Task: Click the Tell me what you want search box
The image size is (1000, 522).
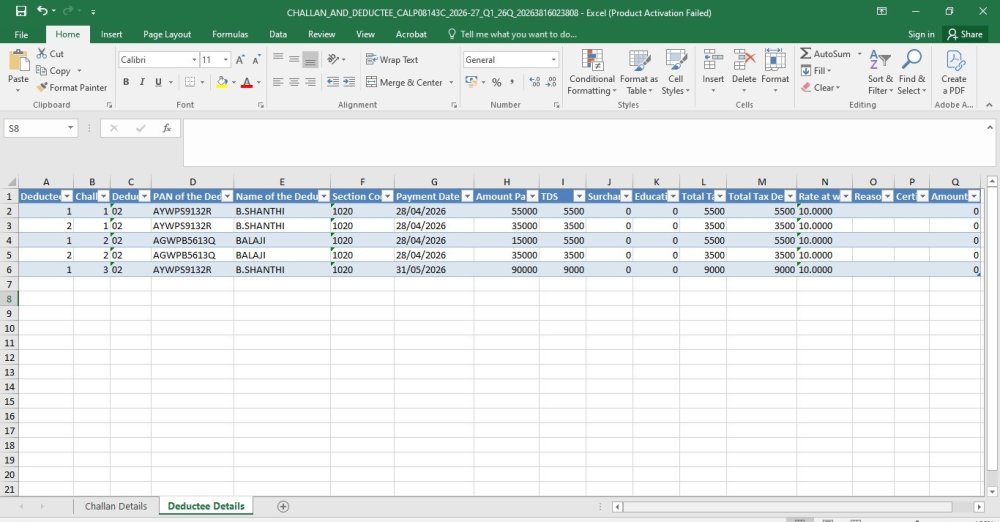Action: (x=513, y=34)
